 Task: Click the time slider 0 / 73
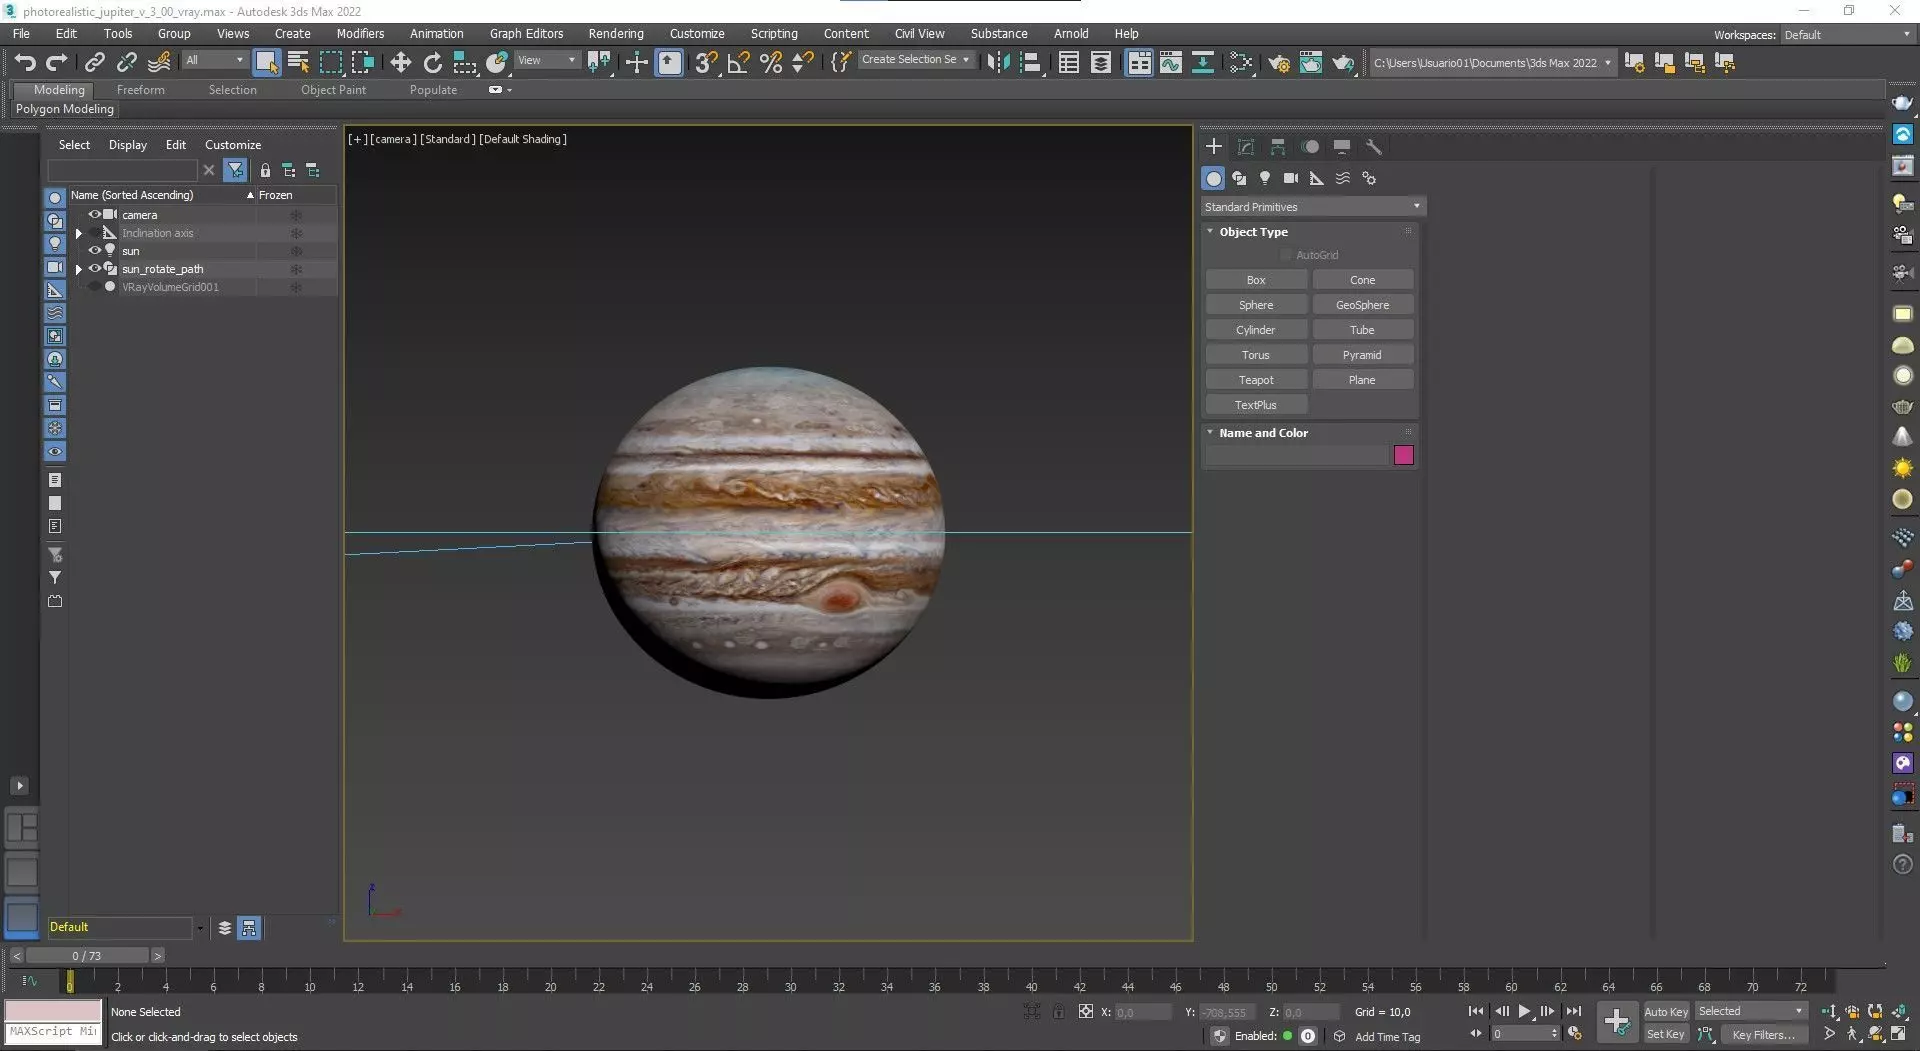(87, 956)
